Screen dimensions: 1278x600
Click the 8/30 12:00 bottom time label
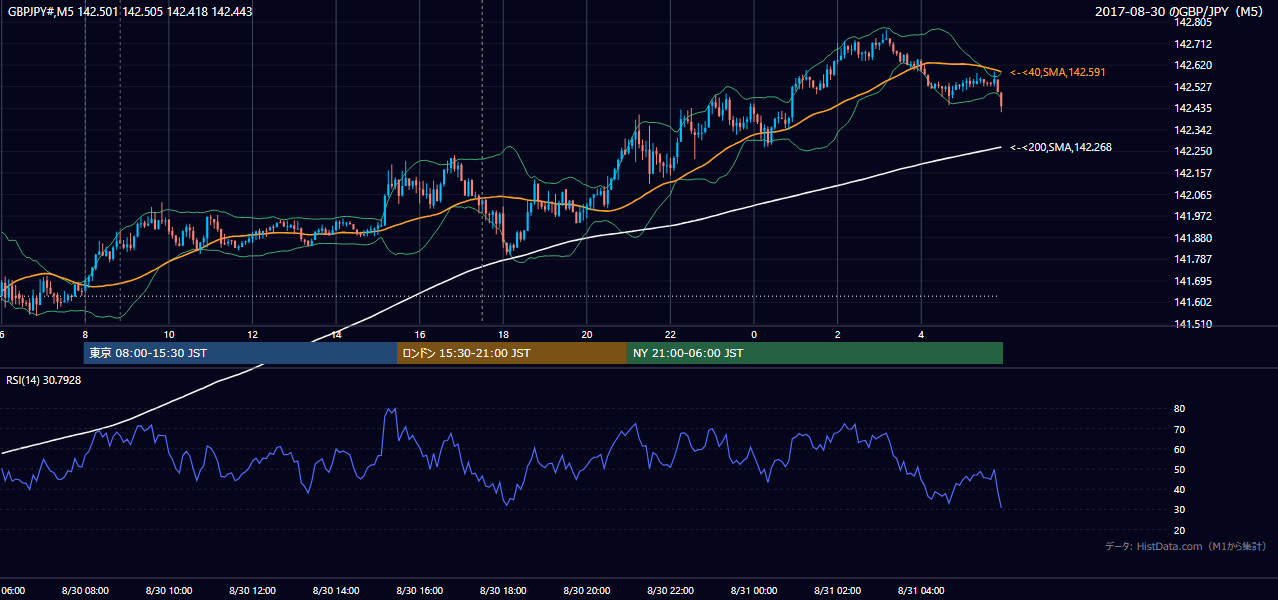[252, 591]
